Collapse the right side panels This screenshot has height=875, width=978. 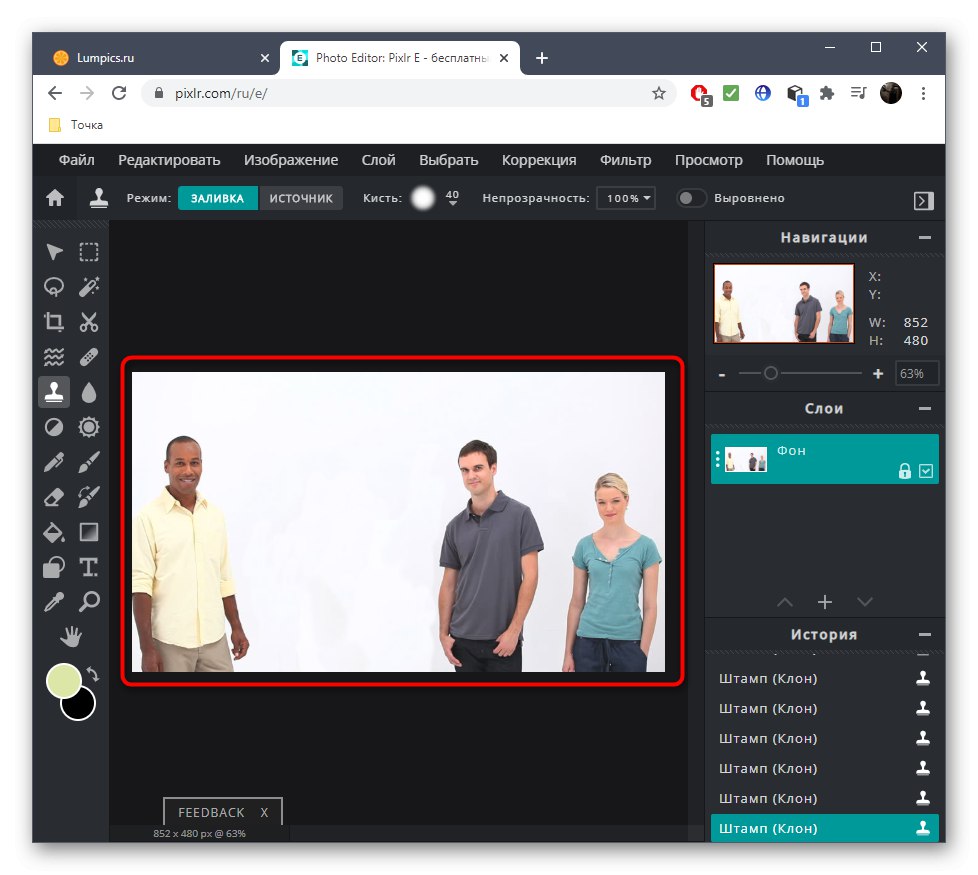click(923, 200)
